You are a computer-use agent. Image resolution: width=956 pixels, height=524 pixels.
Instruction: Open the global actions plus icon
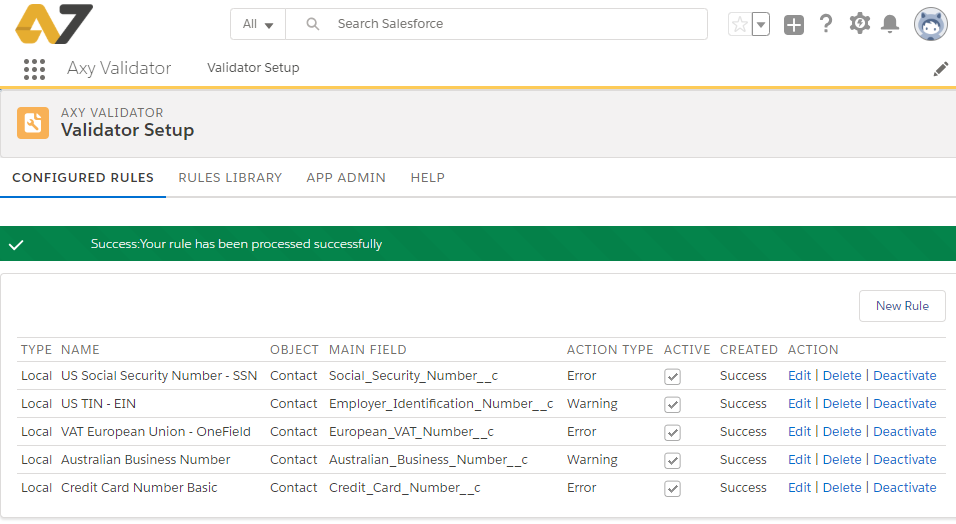click(x=794, y=24)
